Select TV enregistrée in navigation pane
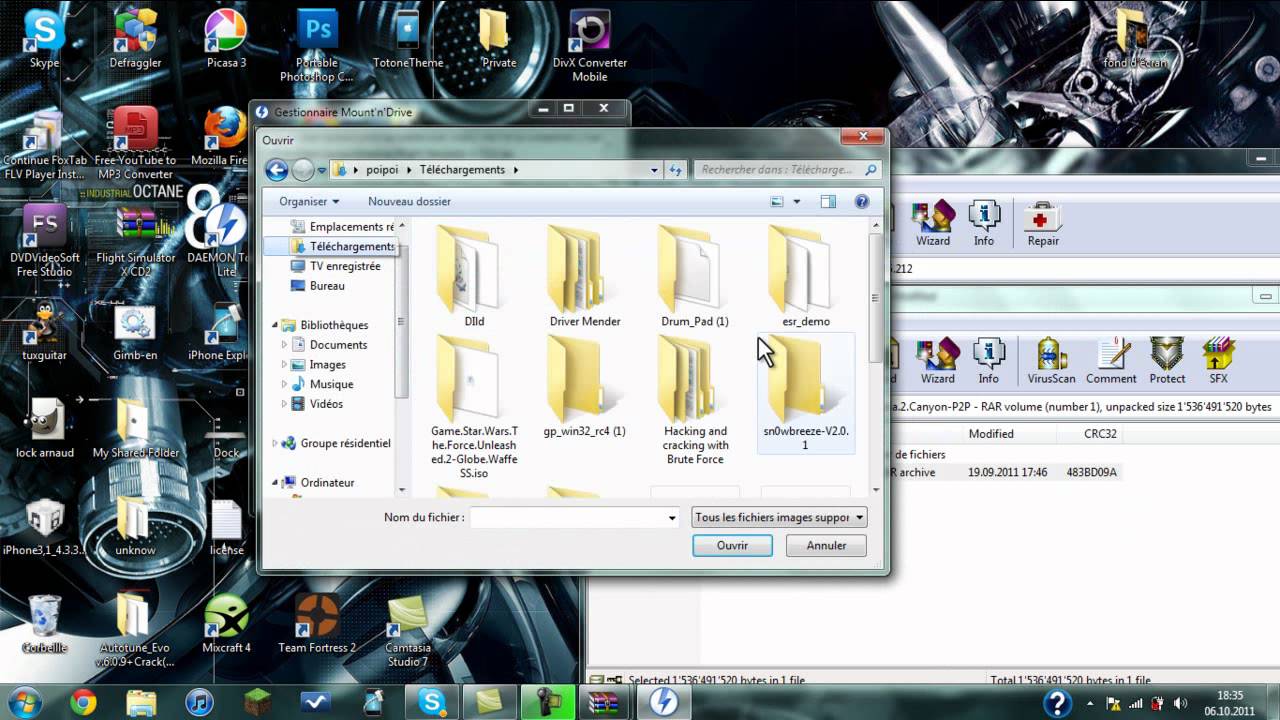 [334, 266]
